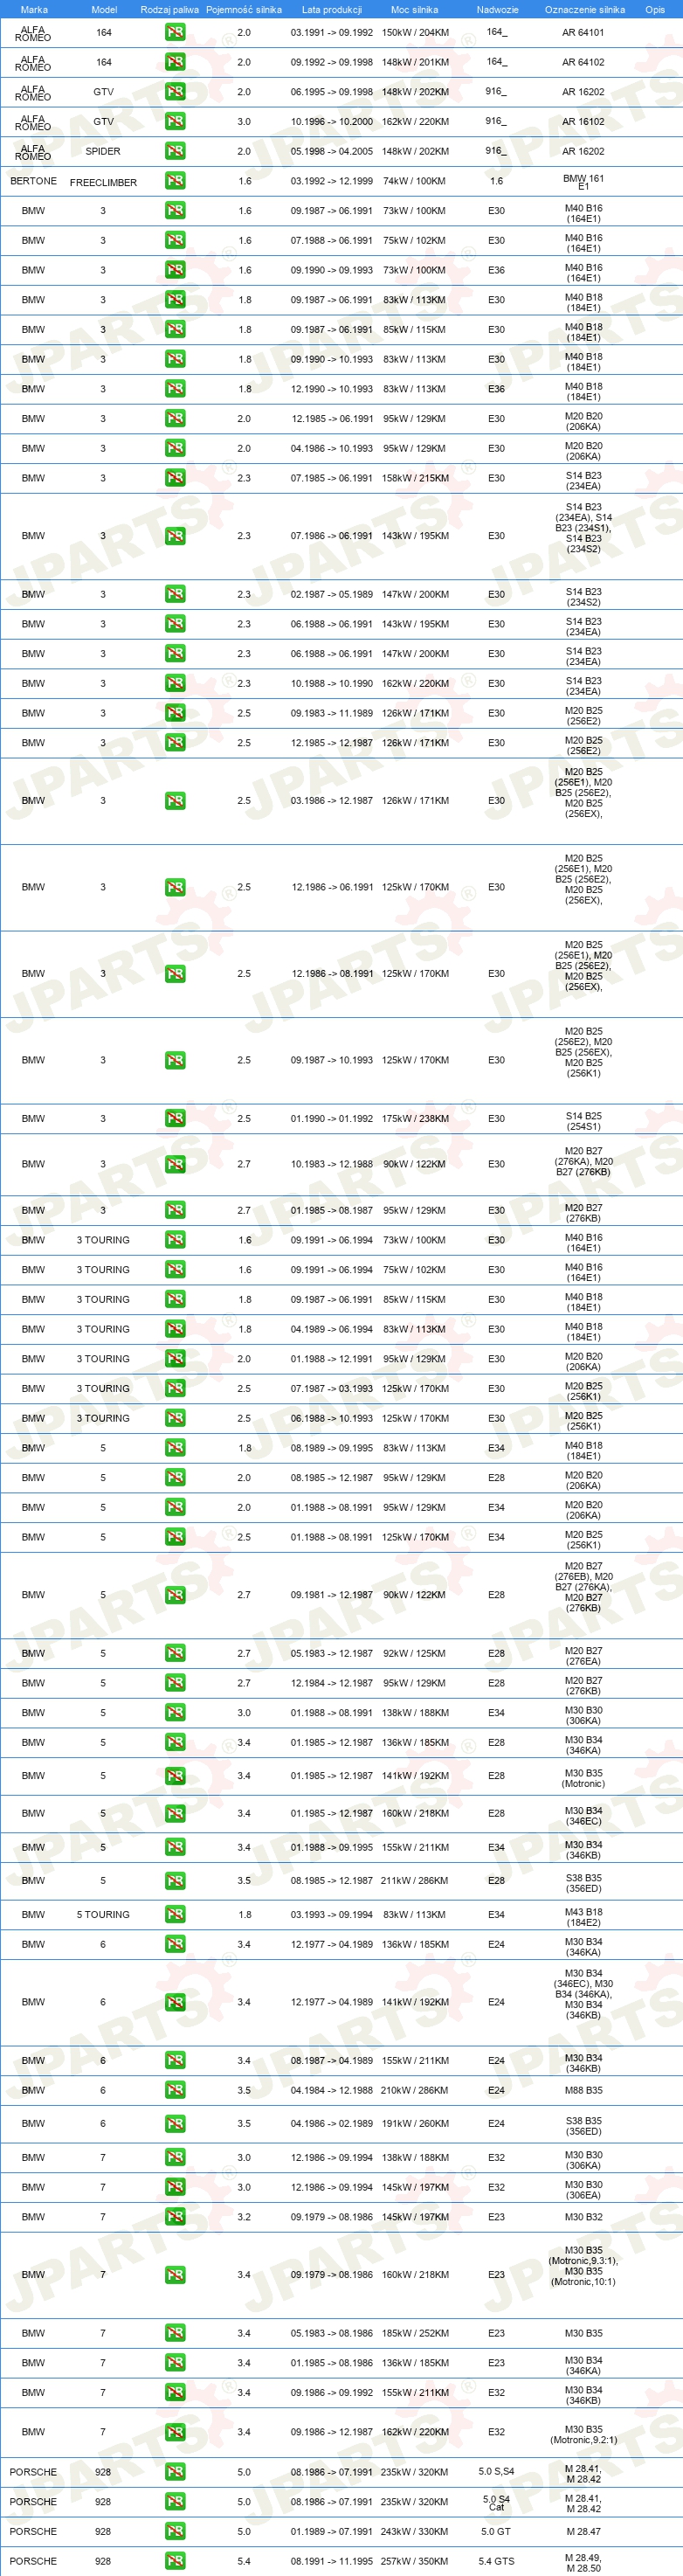
Task: Select the M88 B35 engine code
Action: click(583, 2090)
